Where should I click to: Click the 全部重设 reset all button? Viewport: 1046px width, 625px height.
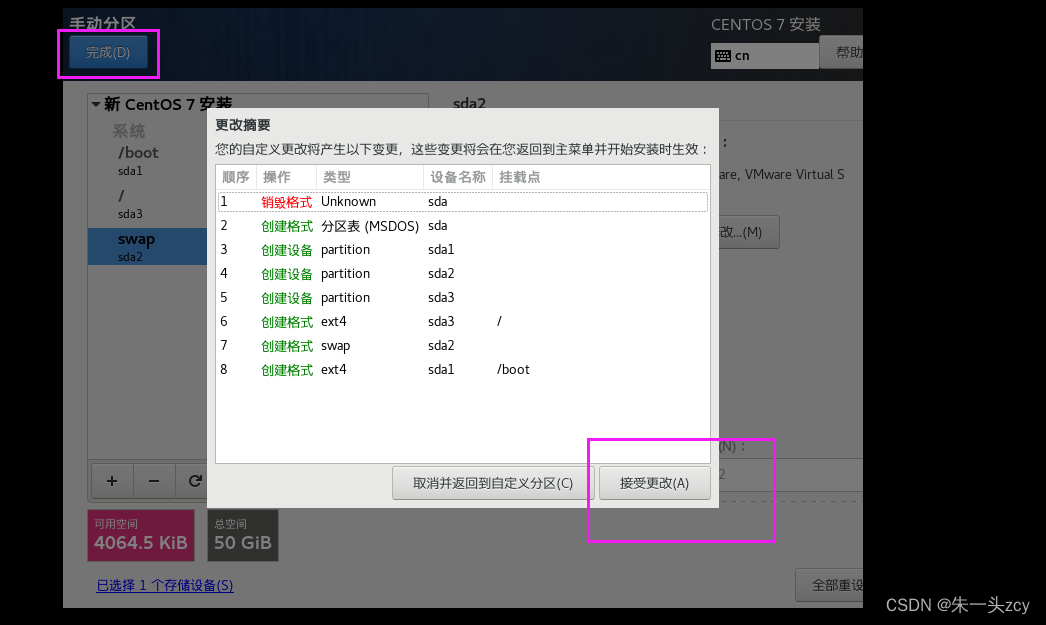(830, 585)
